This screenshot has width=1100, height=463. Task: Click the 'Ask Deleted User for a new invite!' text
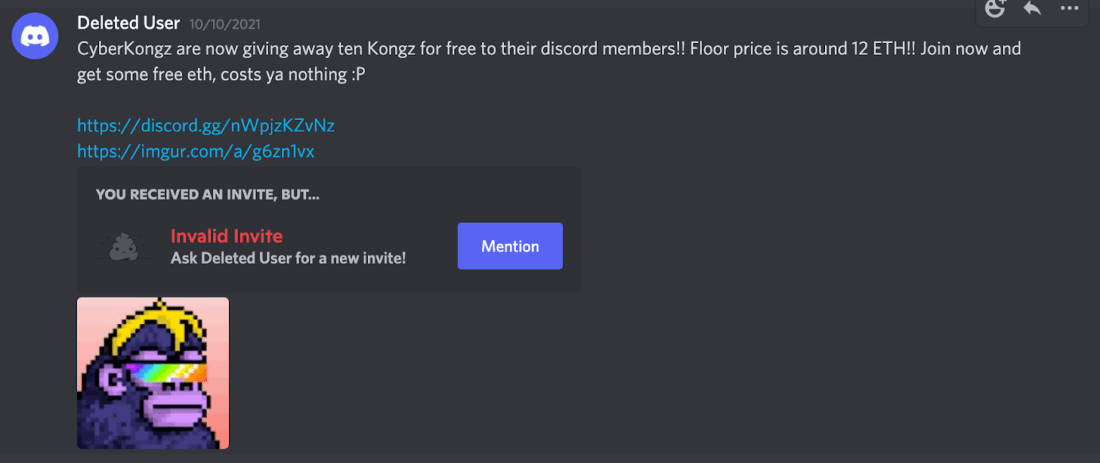[x=288, y=258]
